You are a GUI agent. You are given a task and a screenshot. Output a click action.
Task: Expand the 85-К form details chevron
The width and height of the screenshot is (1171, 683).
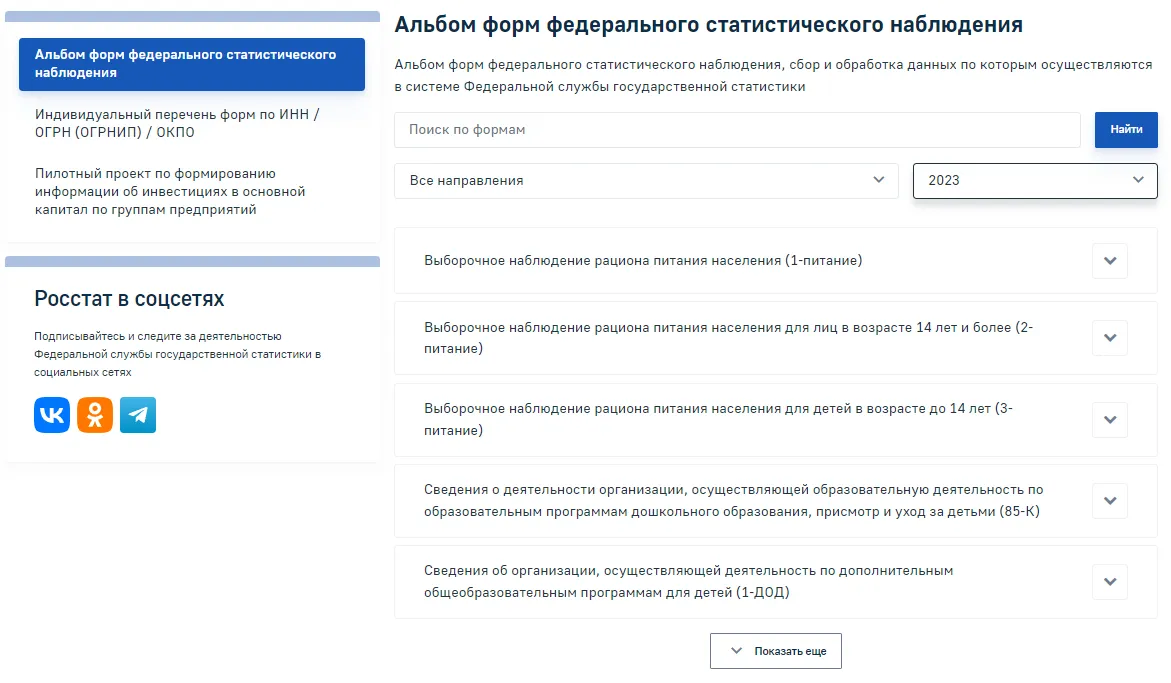click(1109, 501)
